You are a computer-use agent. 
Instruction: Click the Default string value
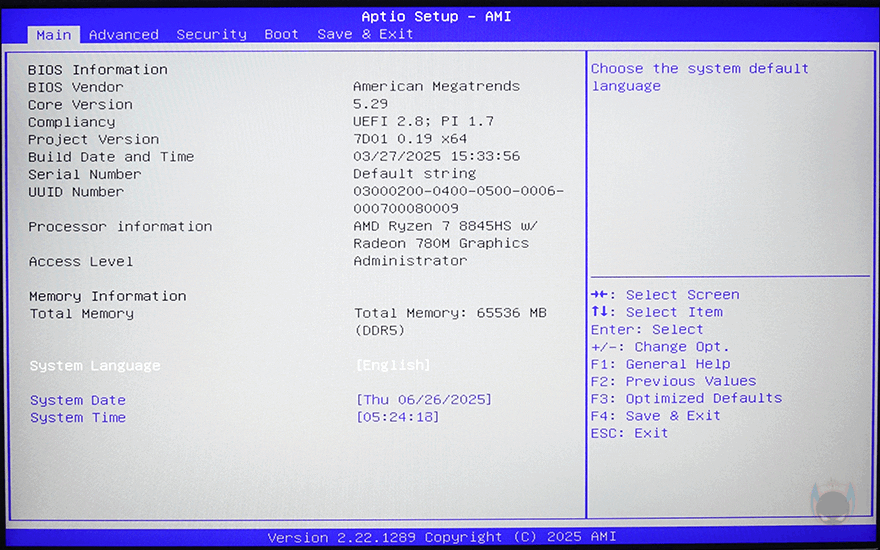point(415,173)
